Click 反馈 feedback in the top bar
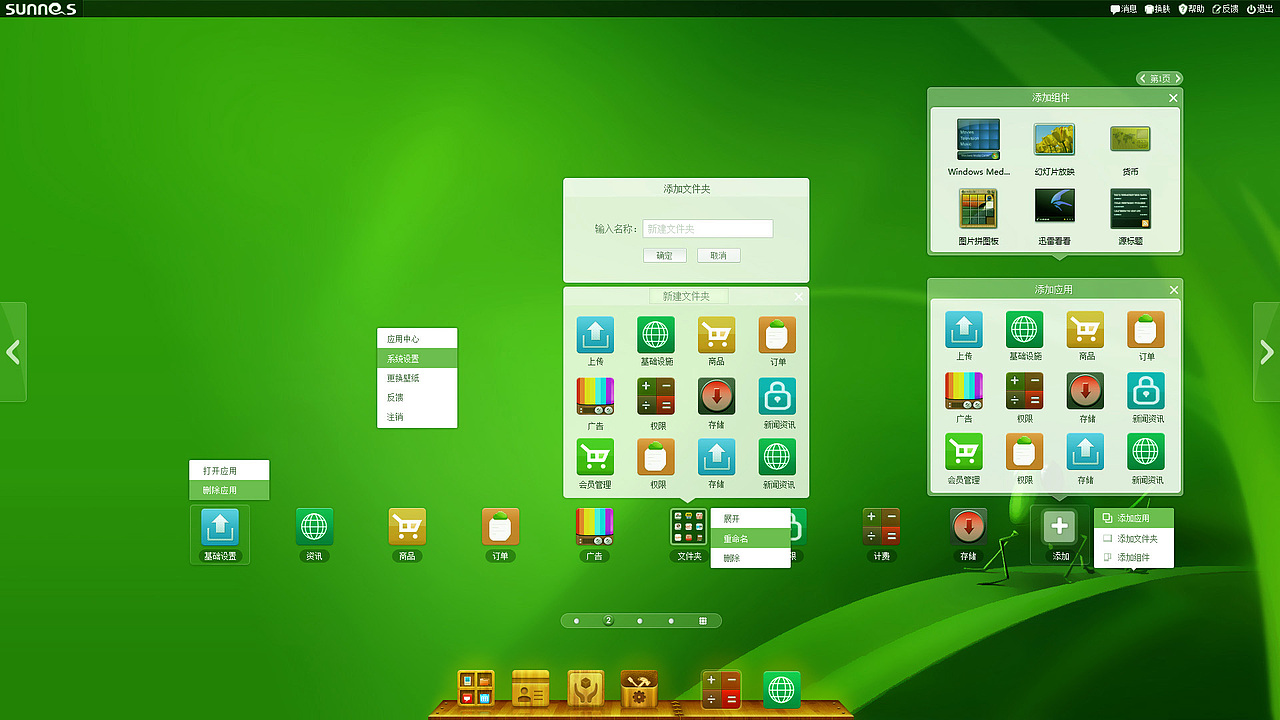1280x720 pixels. [x=1225, y=9]
